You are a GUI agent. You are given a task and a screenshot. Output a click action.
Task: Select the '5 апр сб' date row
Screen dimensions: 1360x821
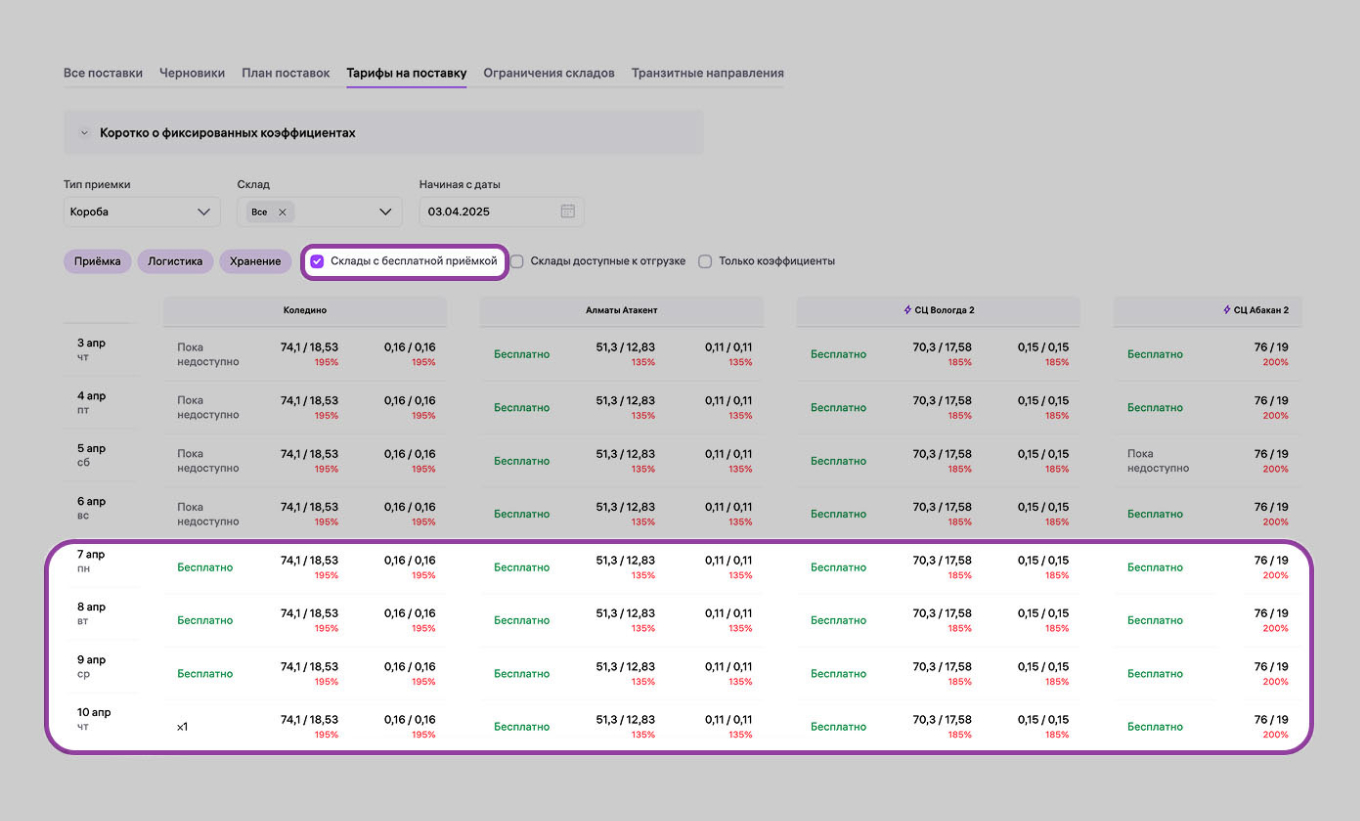[x=91, y=455]
